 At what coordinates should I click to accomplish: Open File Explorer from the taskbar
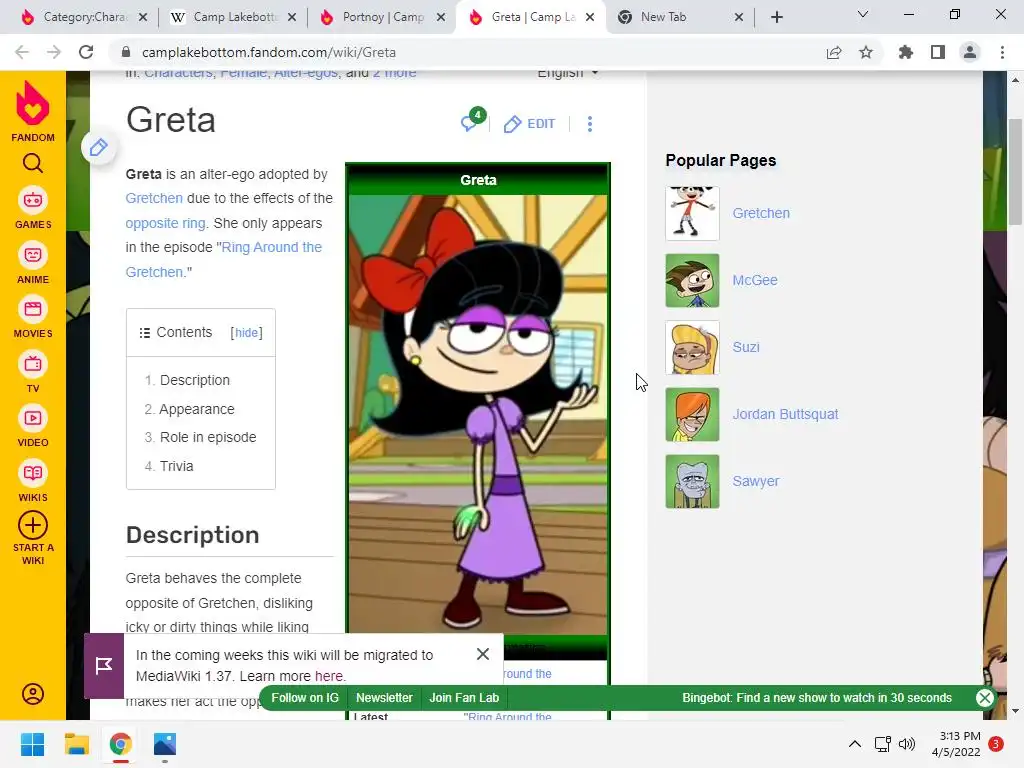76,744
